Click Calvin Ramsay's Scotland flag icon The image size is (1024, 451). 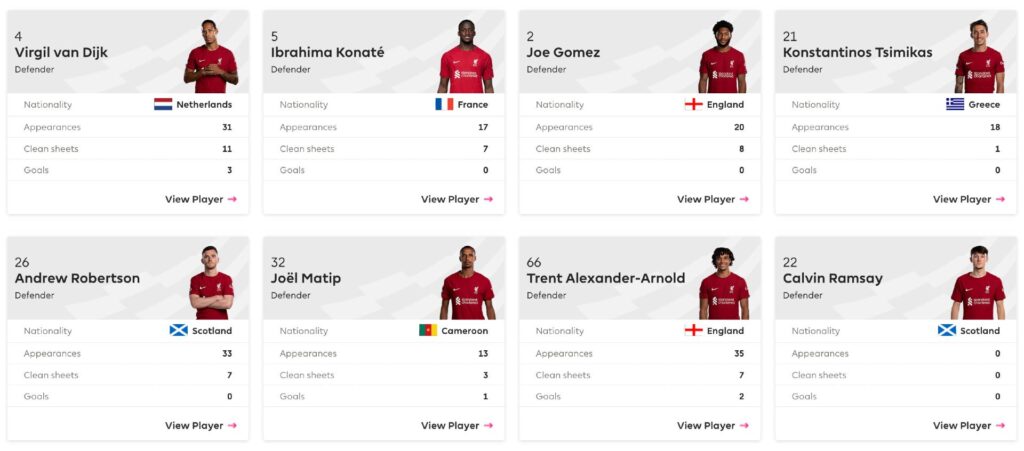[947, 330]
